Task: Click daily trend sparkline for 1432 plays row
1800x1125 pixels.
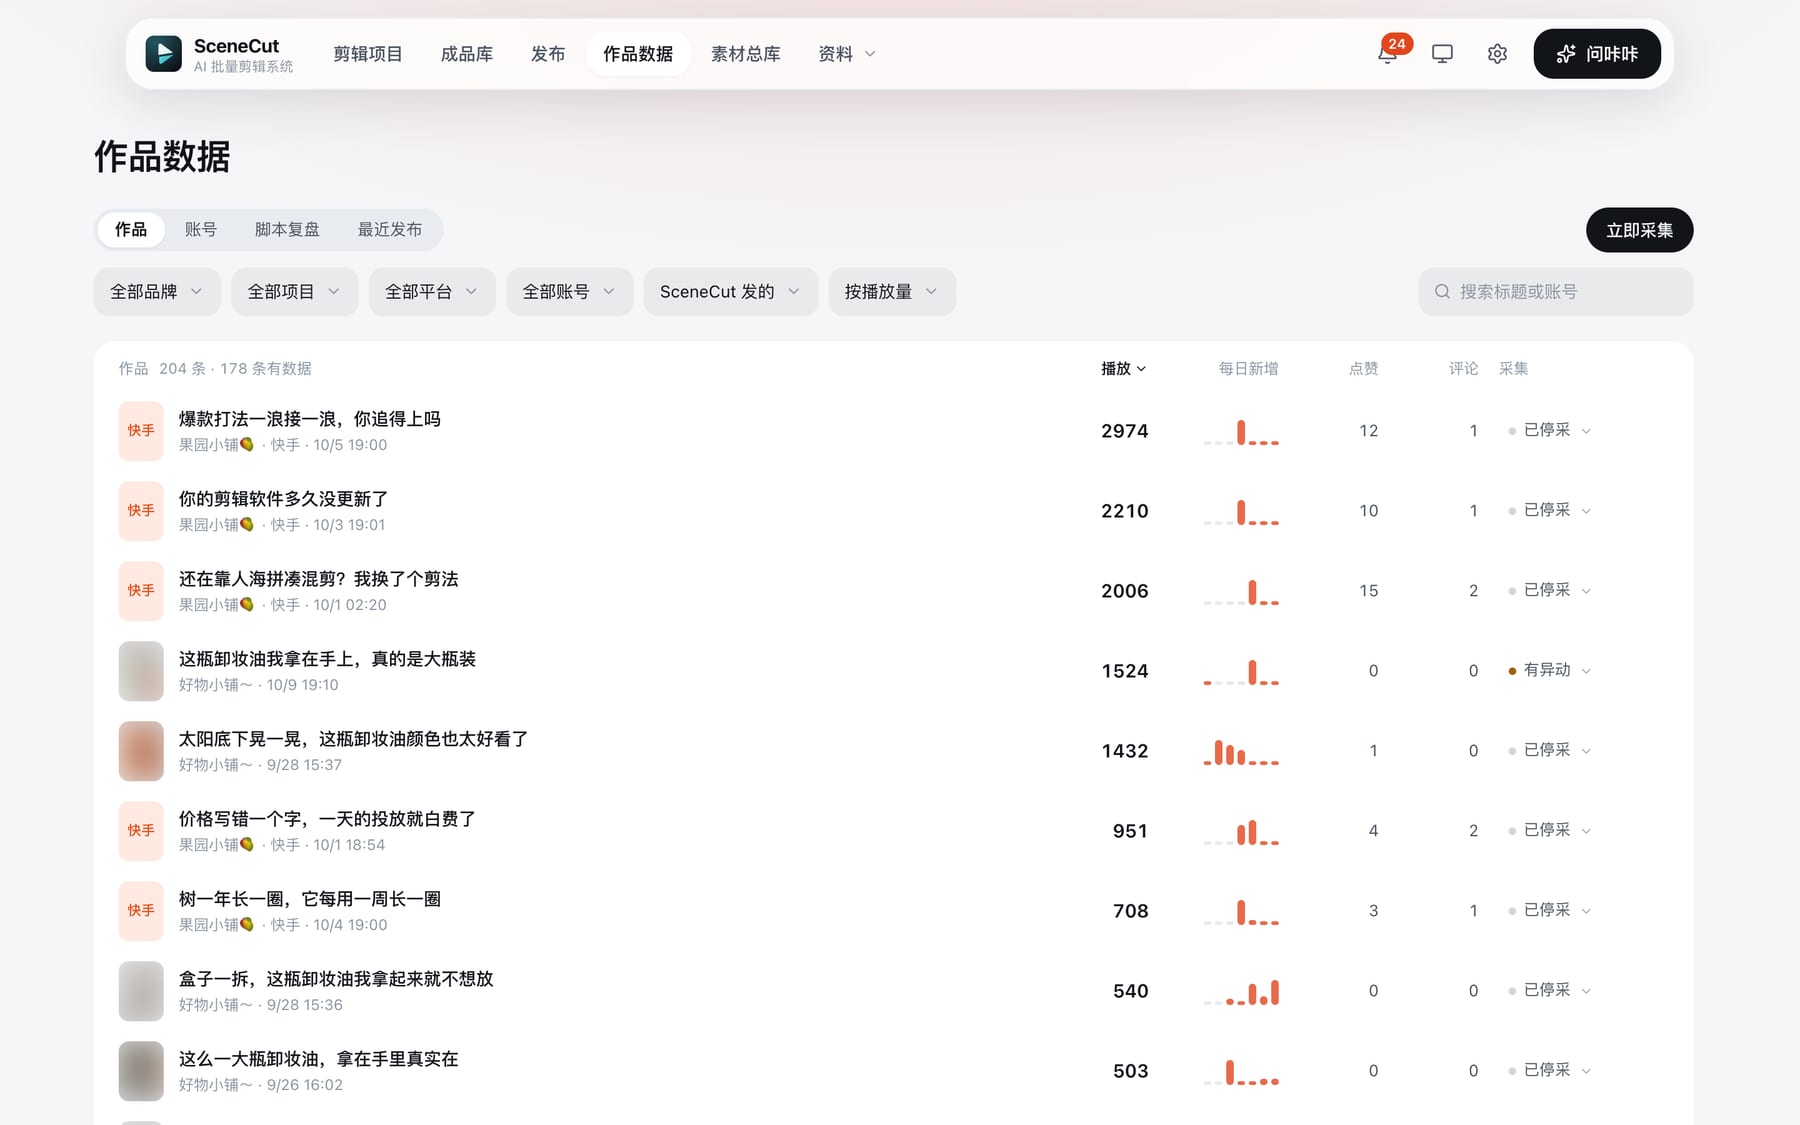Action: 1241,752
